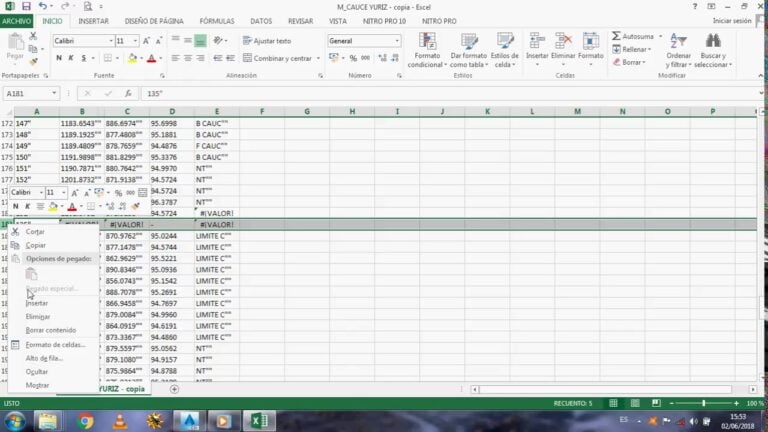Image resolution: width=768 pixels, height=432 pixels.
Task: Click Autosuma button
Action: tap(633, 36)
